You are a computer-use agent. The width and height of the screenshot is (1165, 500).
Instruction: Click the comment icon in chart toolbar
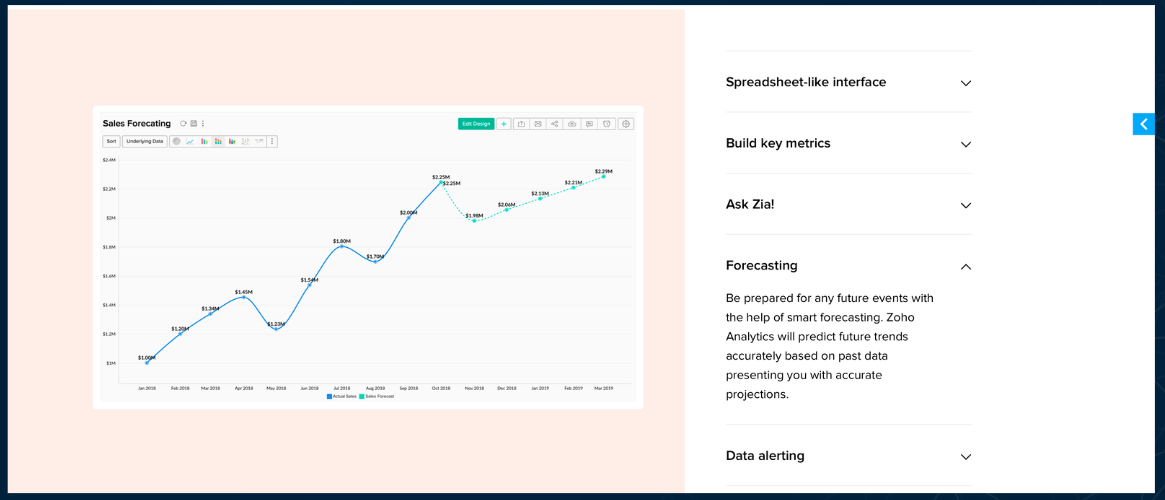pos(589,124)
